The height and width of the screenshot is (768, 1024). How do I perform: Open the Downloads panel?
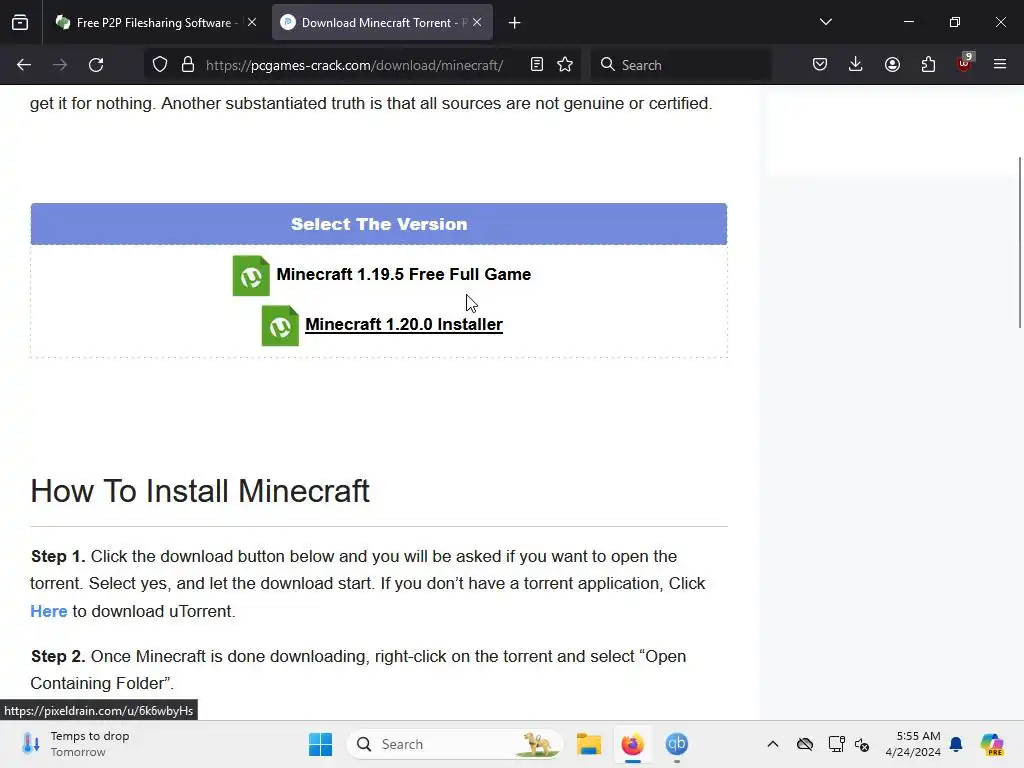tap(856, 65)
